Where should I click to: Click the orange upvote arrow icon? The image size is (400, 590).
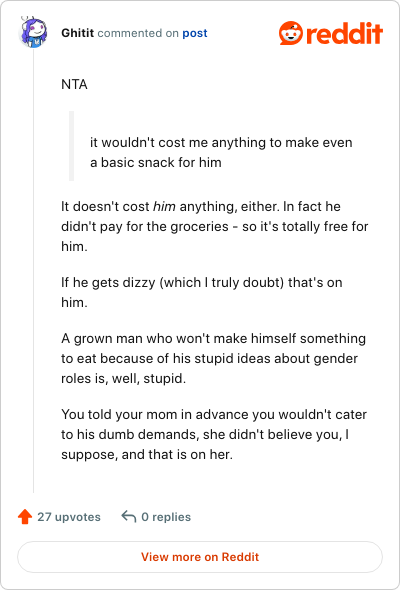pos(25,517)
